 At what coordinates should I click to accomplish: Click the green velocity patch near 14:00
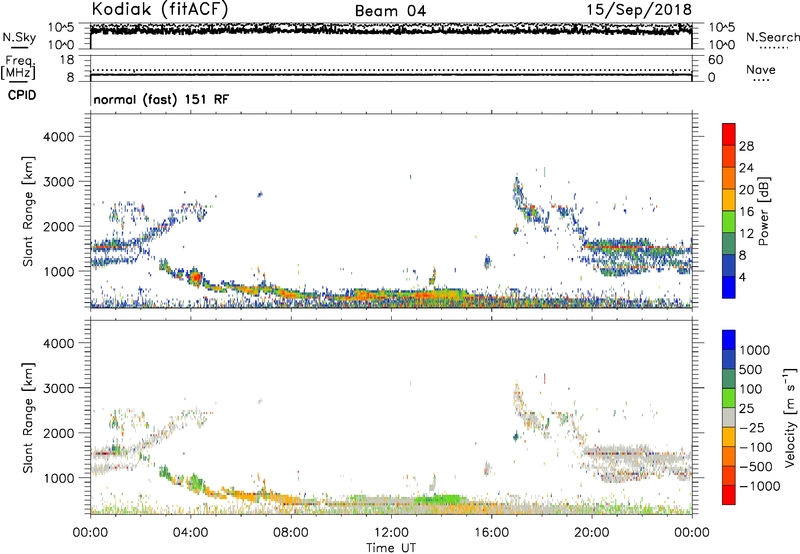[x=441, y=499]
